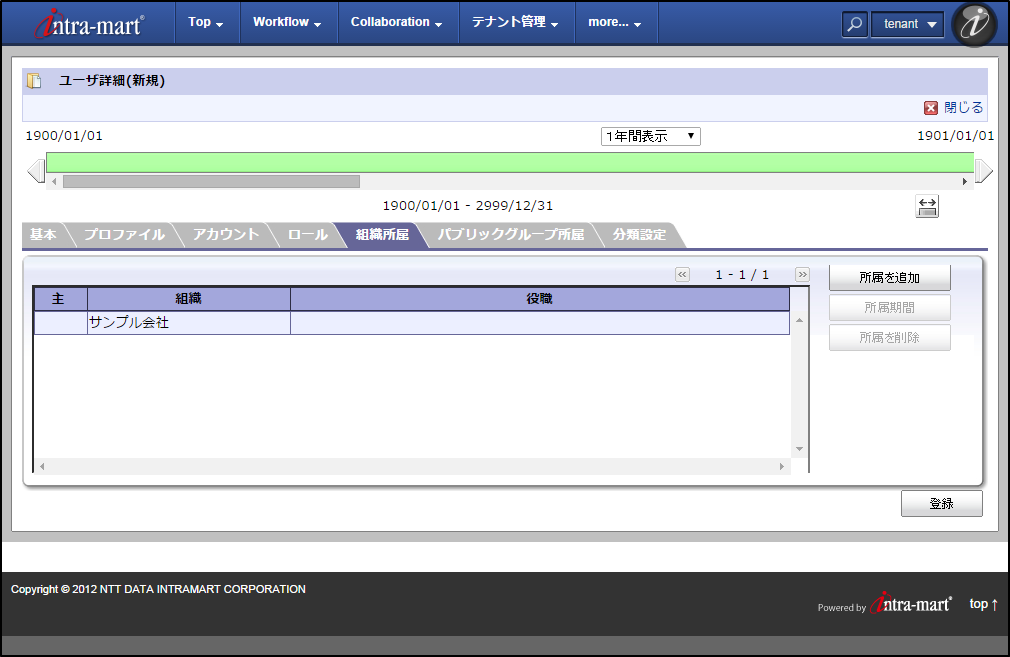Switch to the パブリックグループ所属 tab
Screen dimensions: 1010x657
[x=510, y=235]
